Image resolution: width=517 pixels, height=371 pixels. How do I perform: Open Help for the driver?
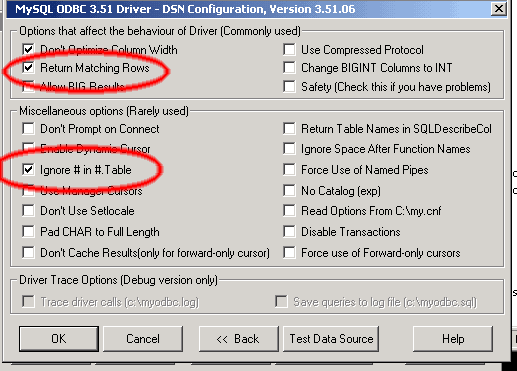coord(453,339)
